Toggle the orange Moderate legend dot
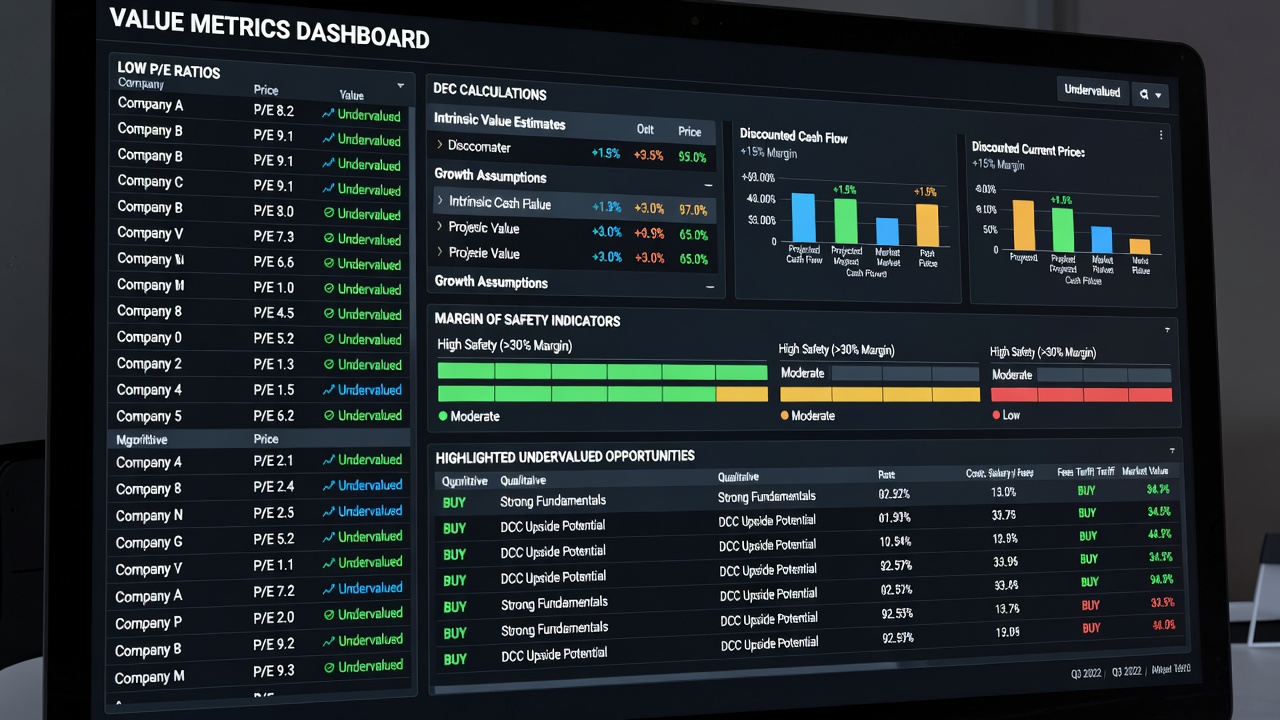 coord(784,415)
